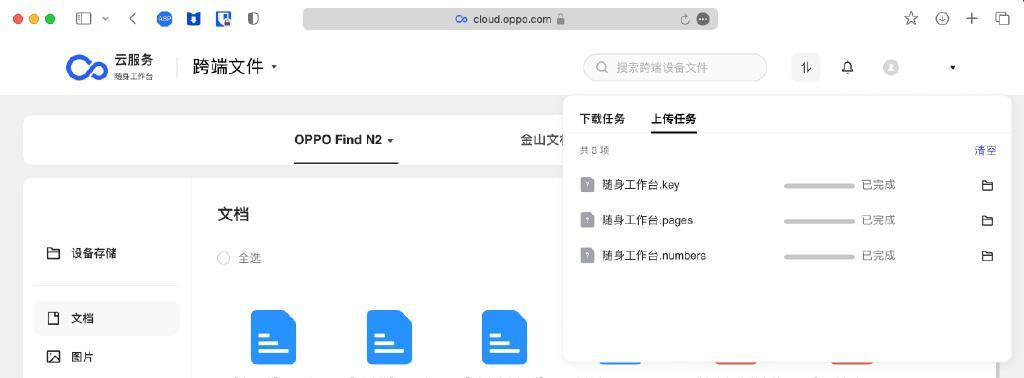
Task: Click progress bar of 随身工作台.pages upload
Action: [819, 221]
